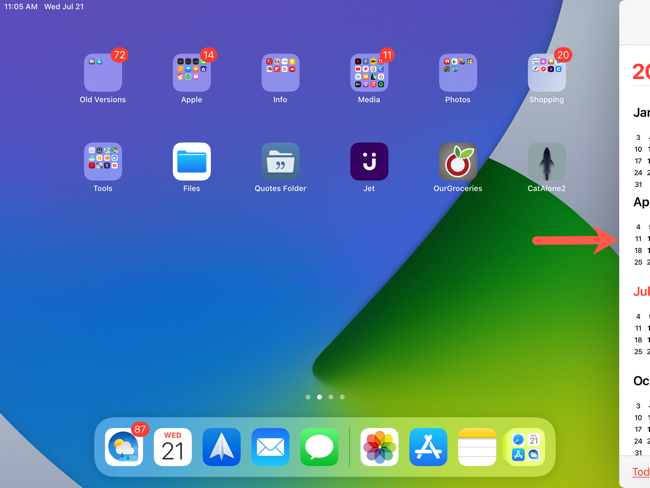Image resolution: width=650 pixels, height=488 pixels.
Task: Open the OurGroceries app
Action: coord(458,162)
